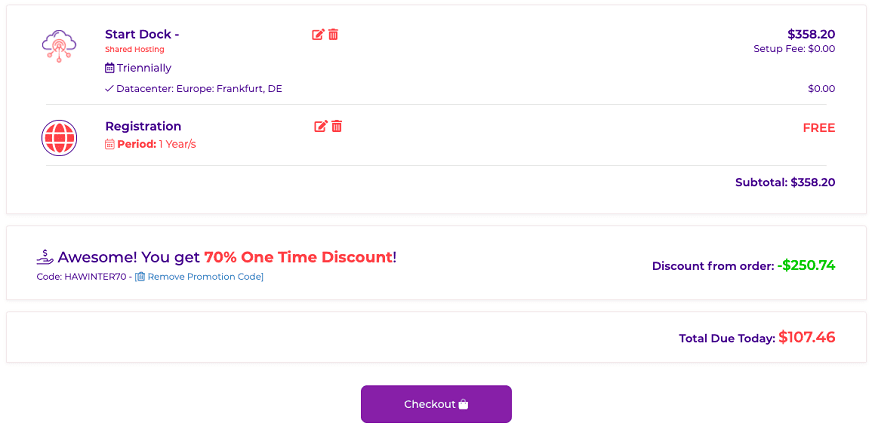The width and height of the screenshot is (872, 426).
Task: Click the Triennially billing cycle text
Action: point(144,68)
